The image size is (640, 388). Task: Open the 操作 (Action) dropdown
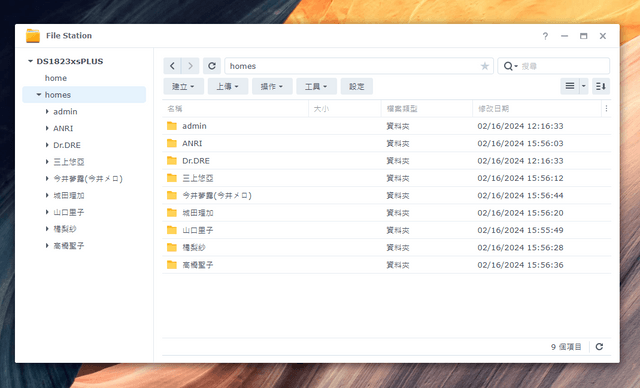272,86
